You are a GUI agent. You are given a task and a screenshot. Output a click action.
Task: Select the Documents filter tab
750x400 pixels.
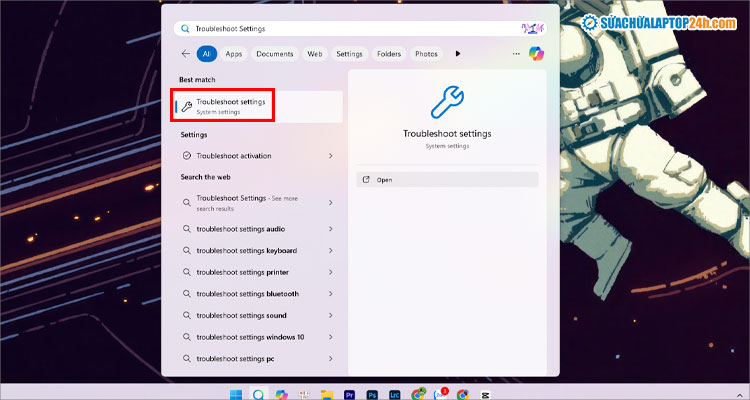273,53
